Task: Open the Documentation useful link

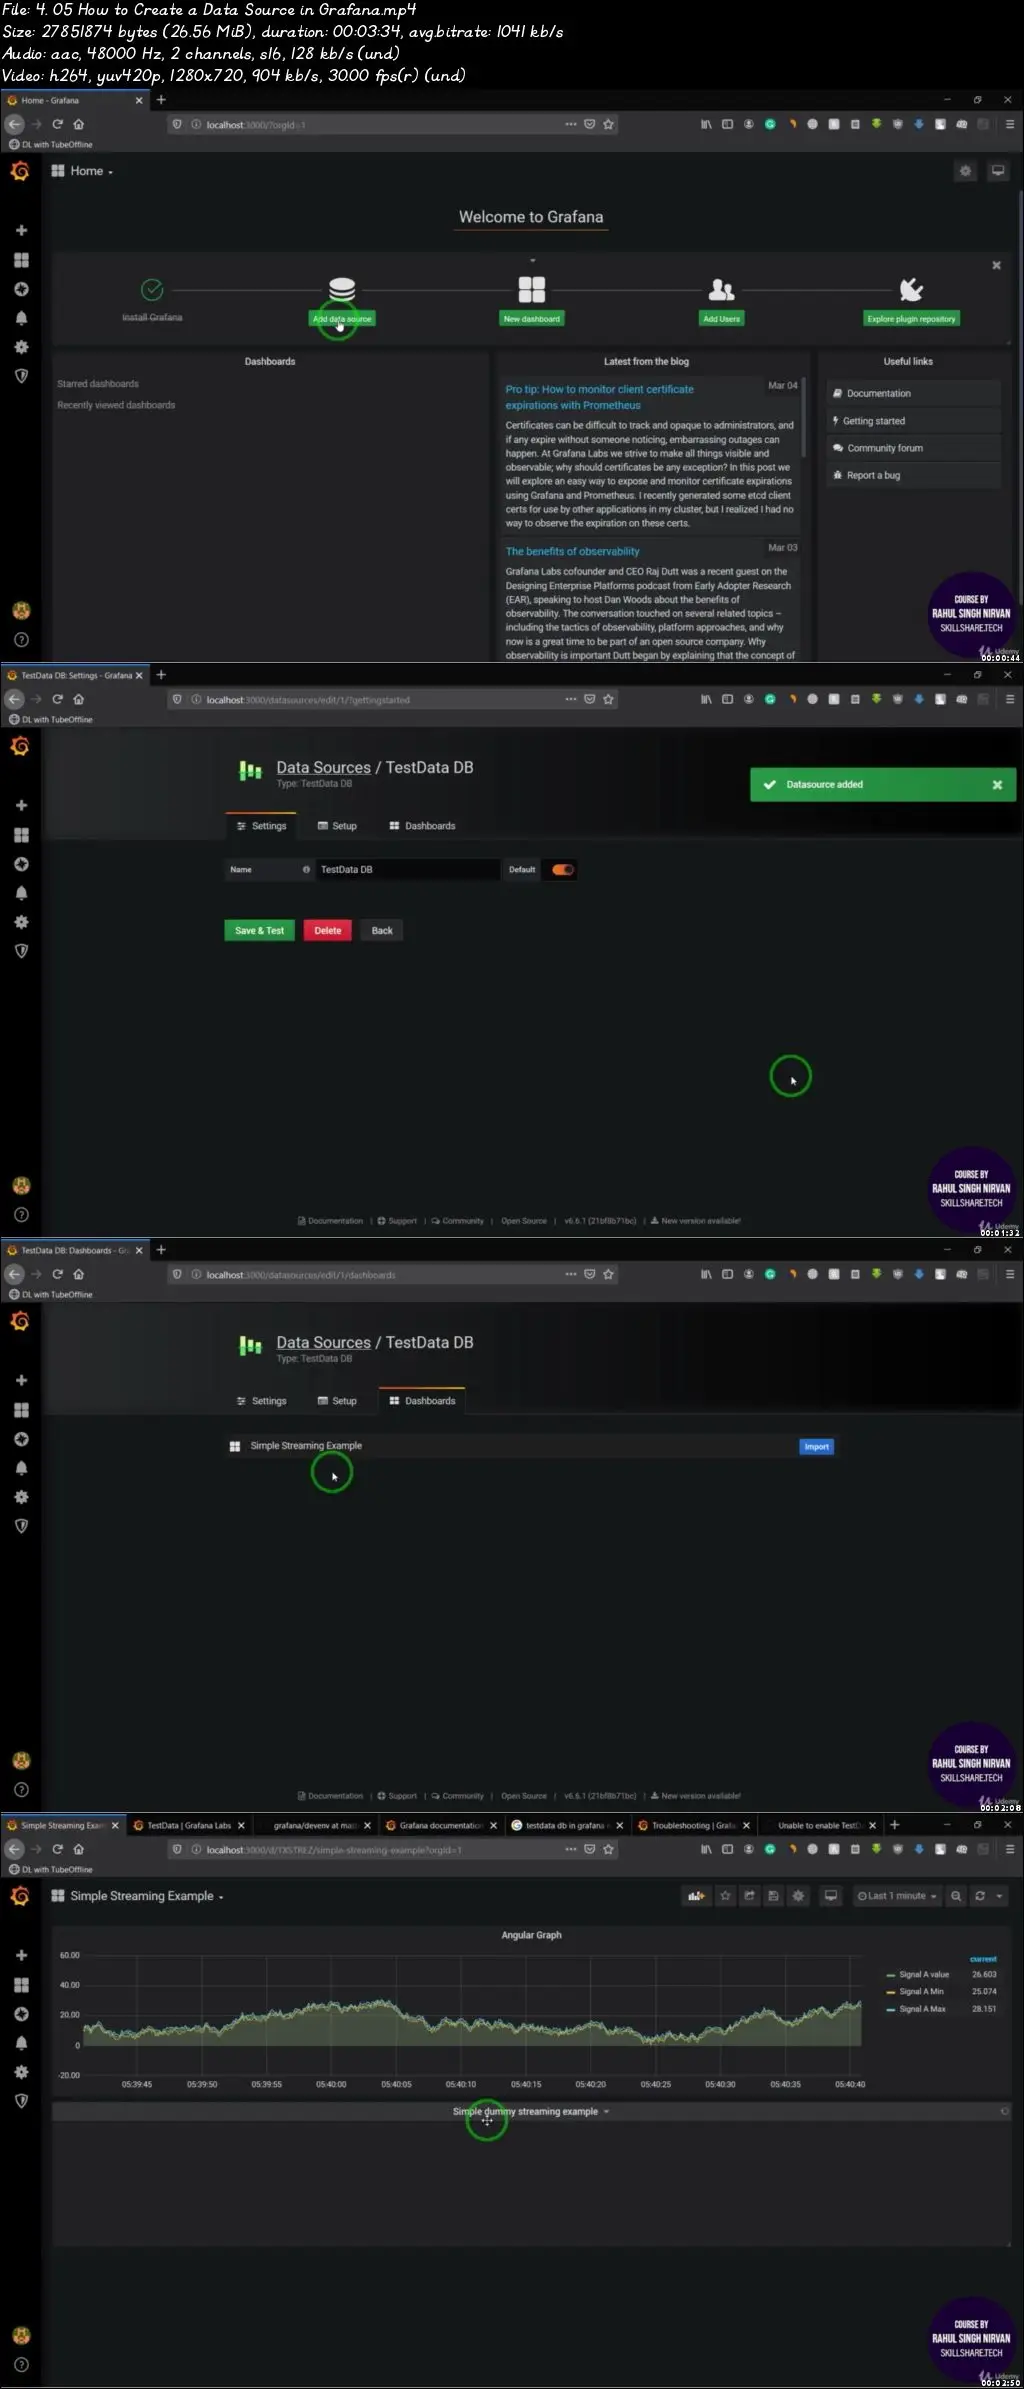Action: 914,393
